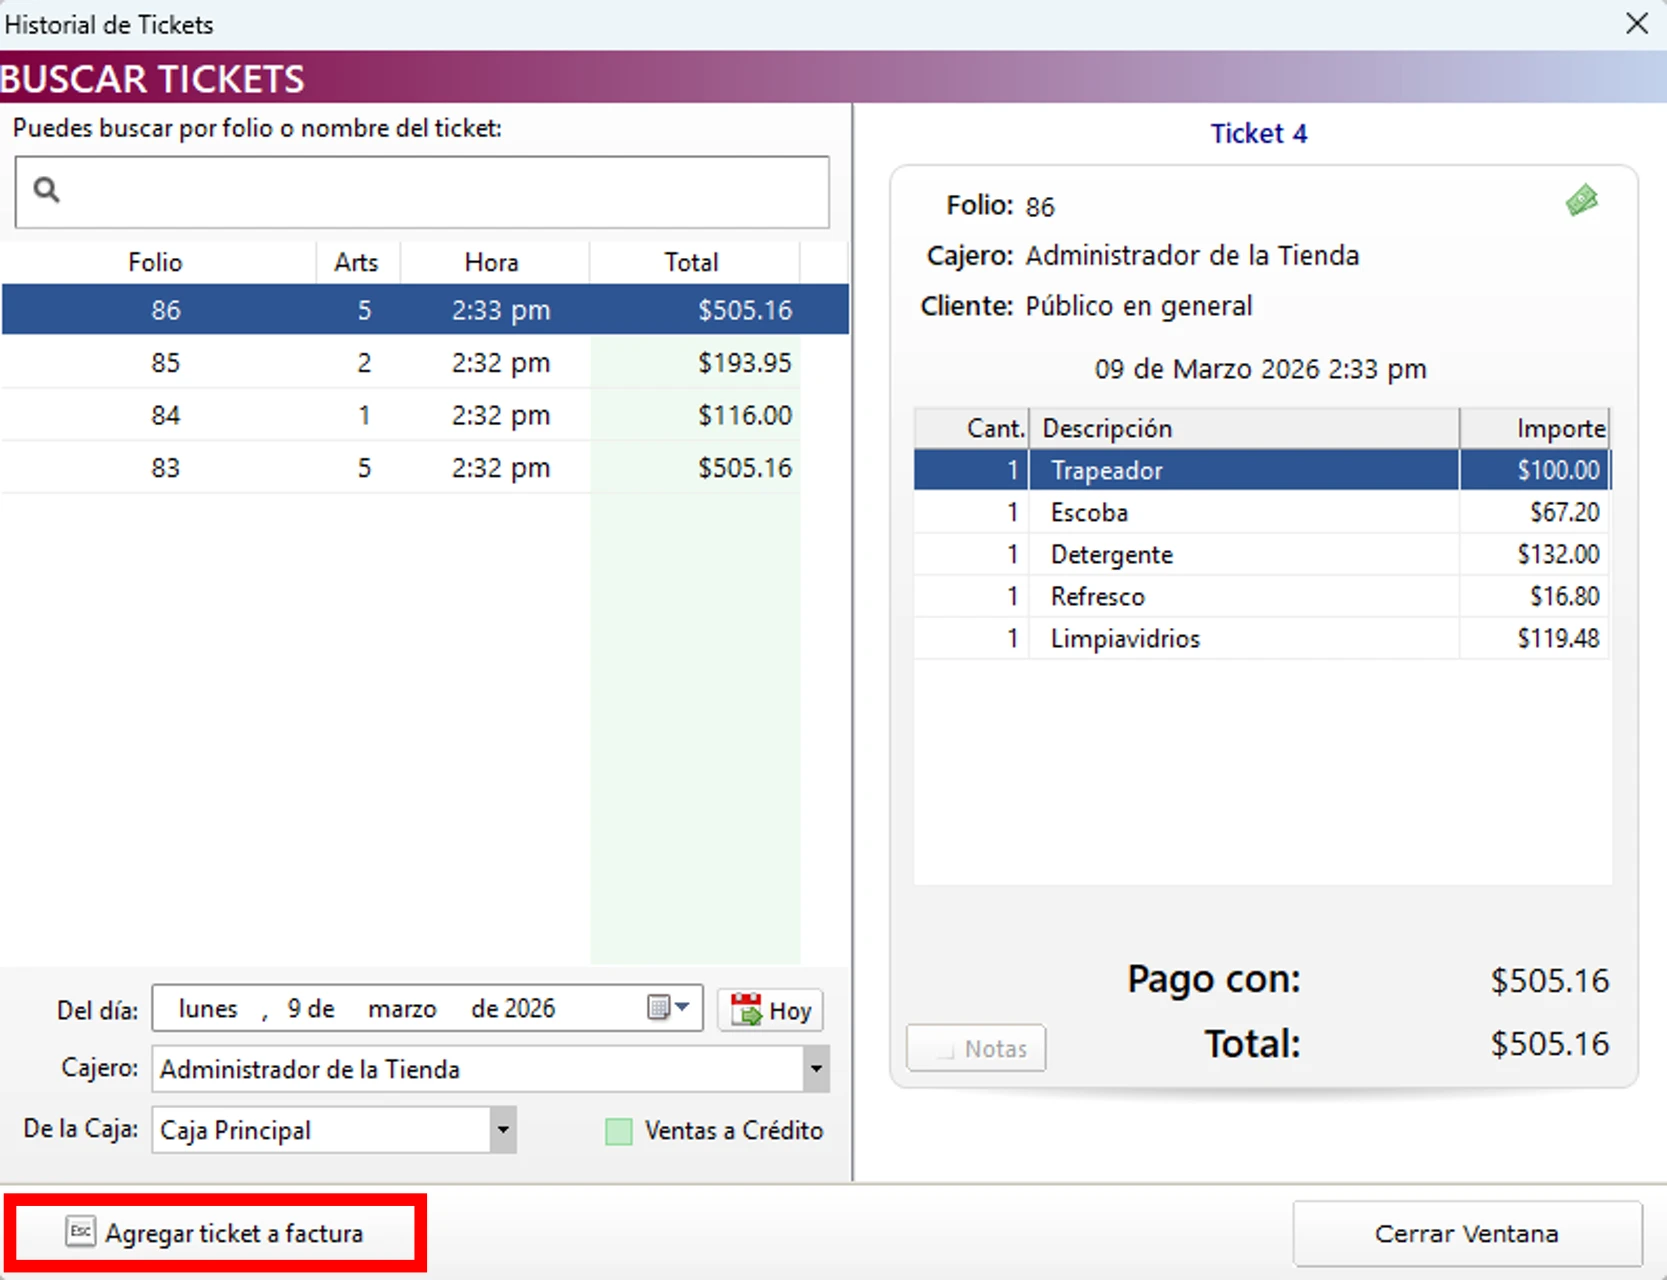1667x1280 pixels.
Task: Click the Notas note icon
Action: pos(944,1048)
